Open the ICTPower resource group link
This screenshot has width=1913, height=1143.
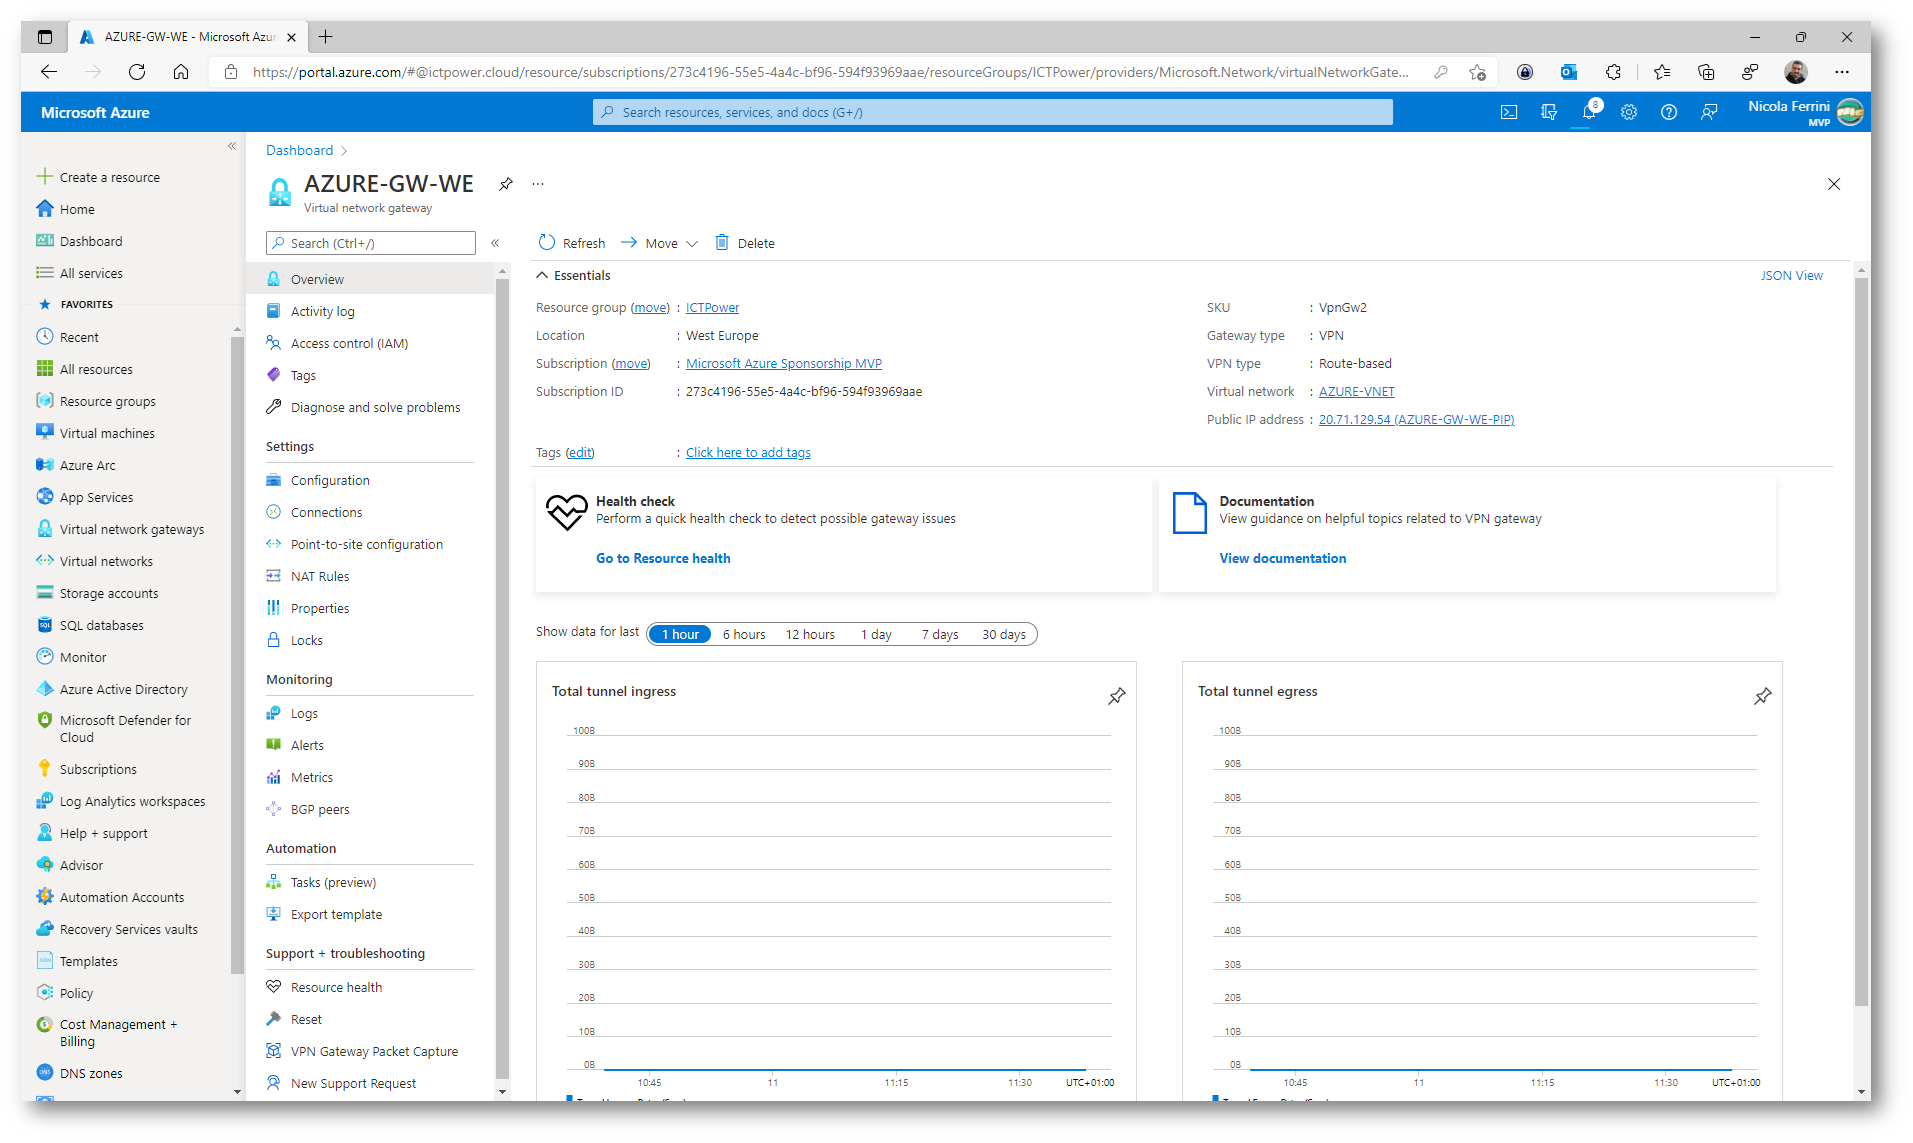coord(712,307)
